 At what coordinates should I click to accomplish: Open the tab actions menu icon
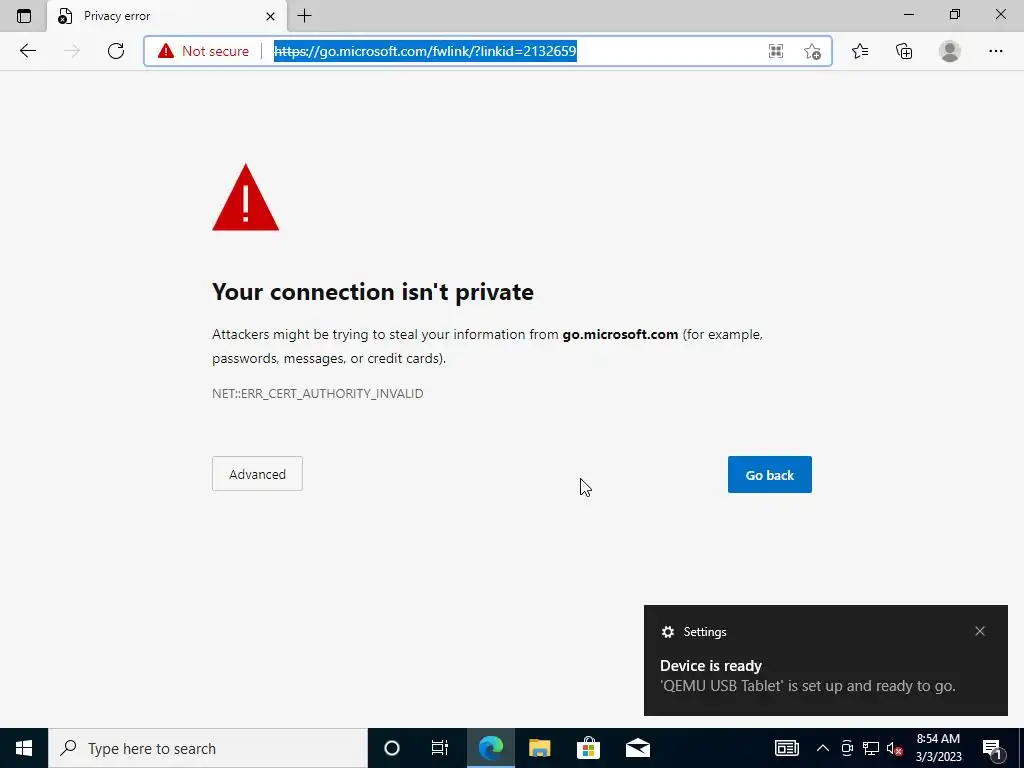[24, 16]
